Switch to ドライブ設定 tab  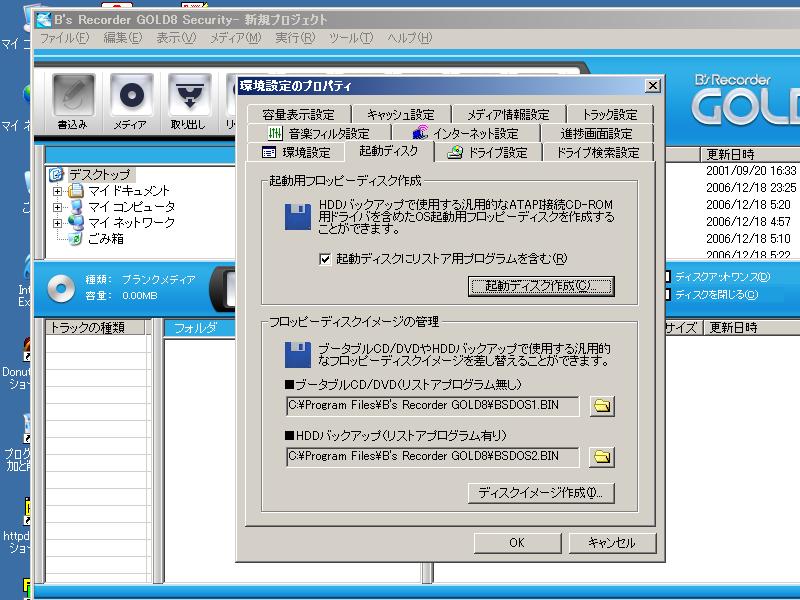(488, 153)
